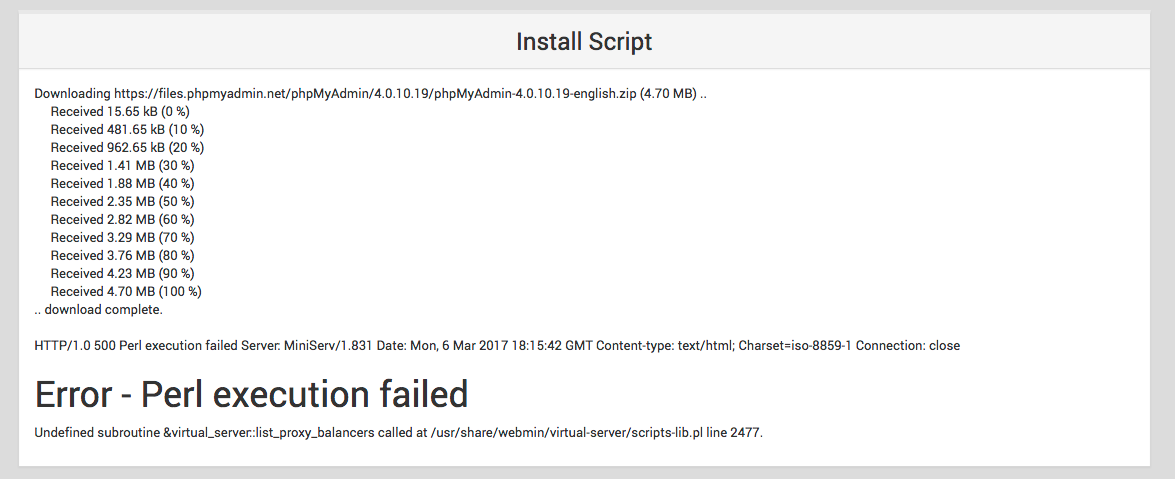Click the Install Script page heading
The image size is (1175, 479).
click(584, 41)
